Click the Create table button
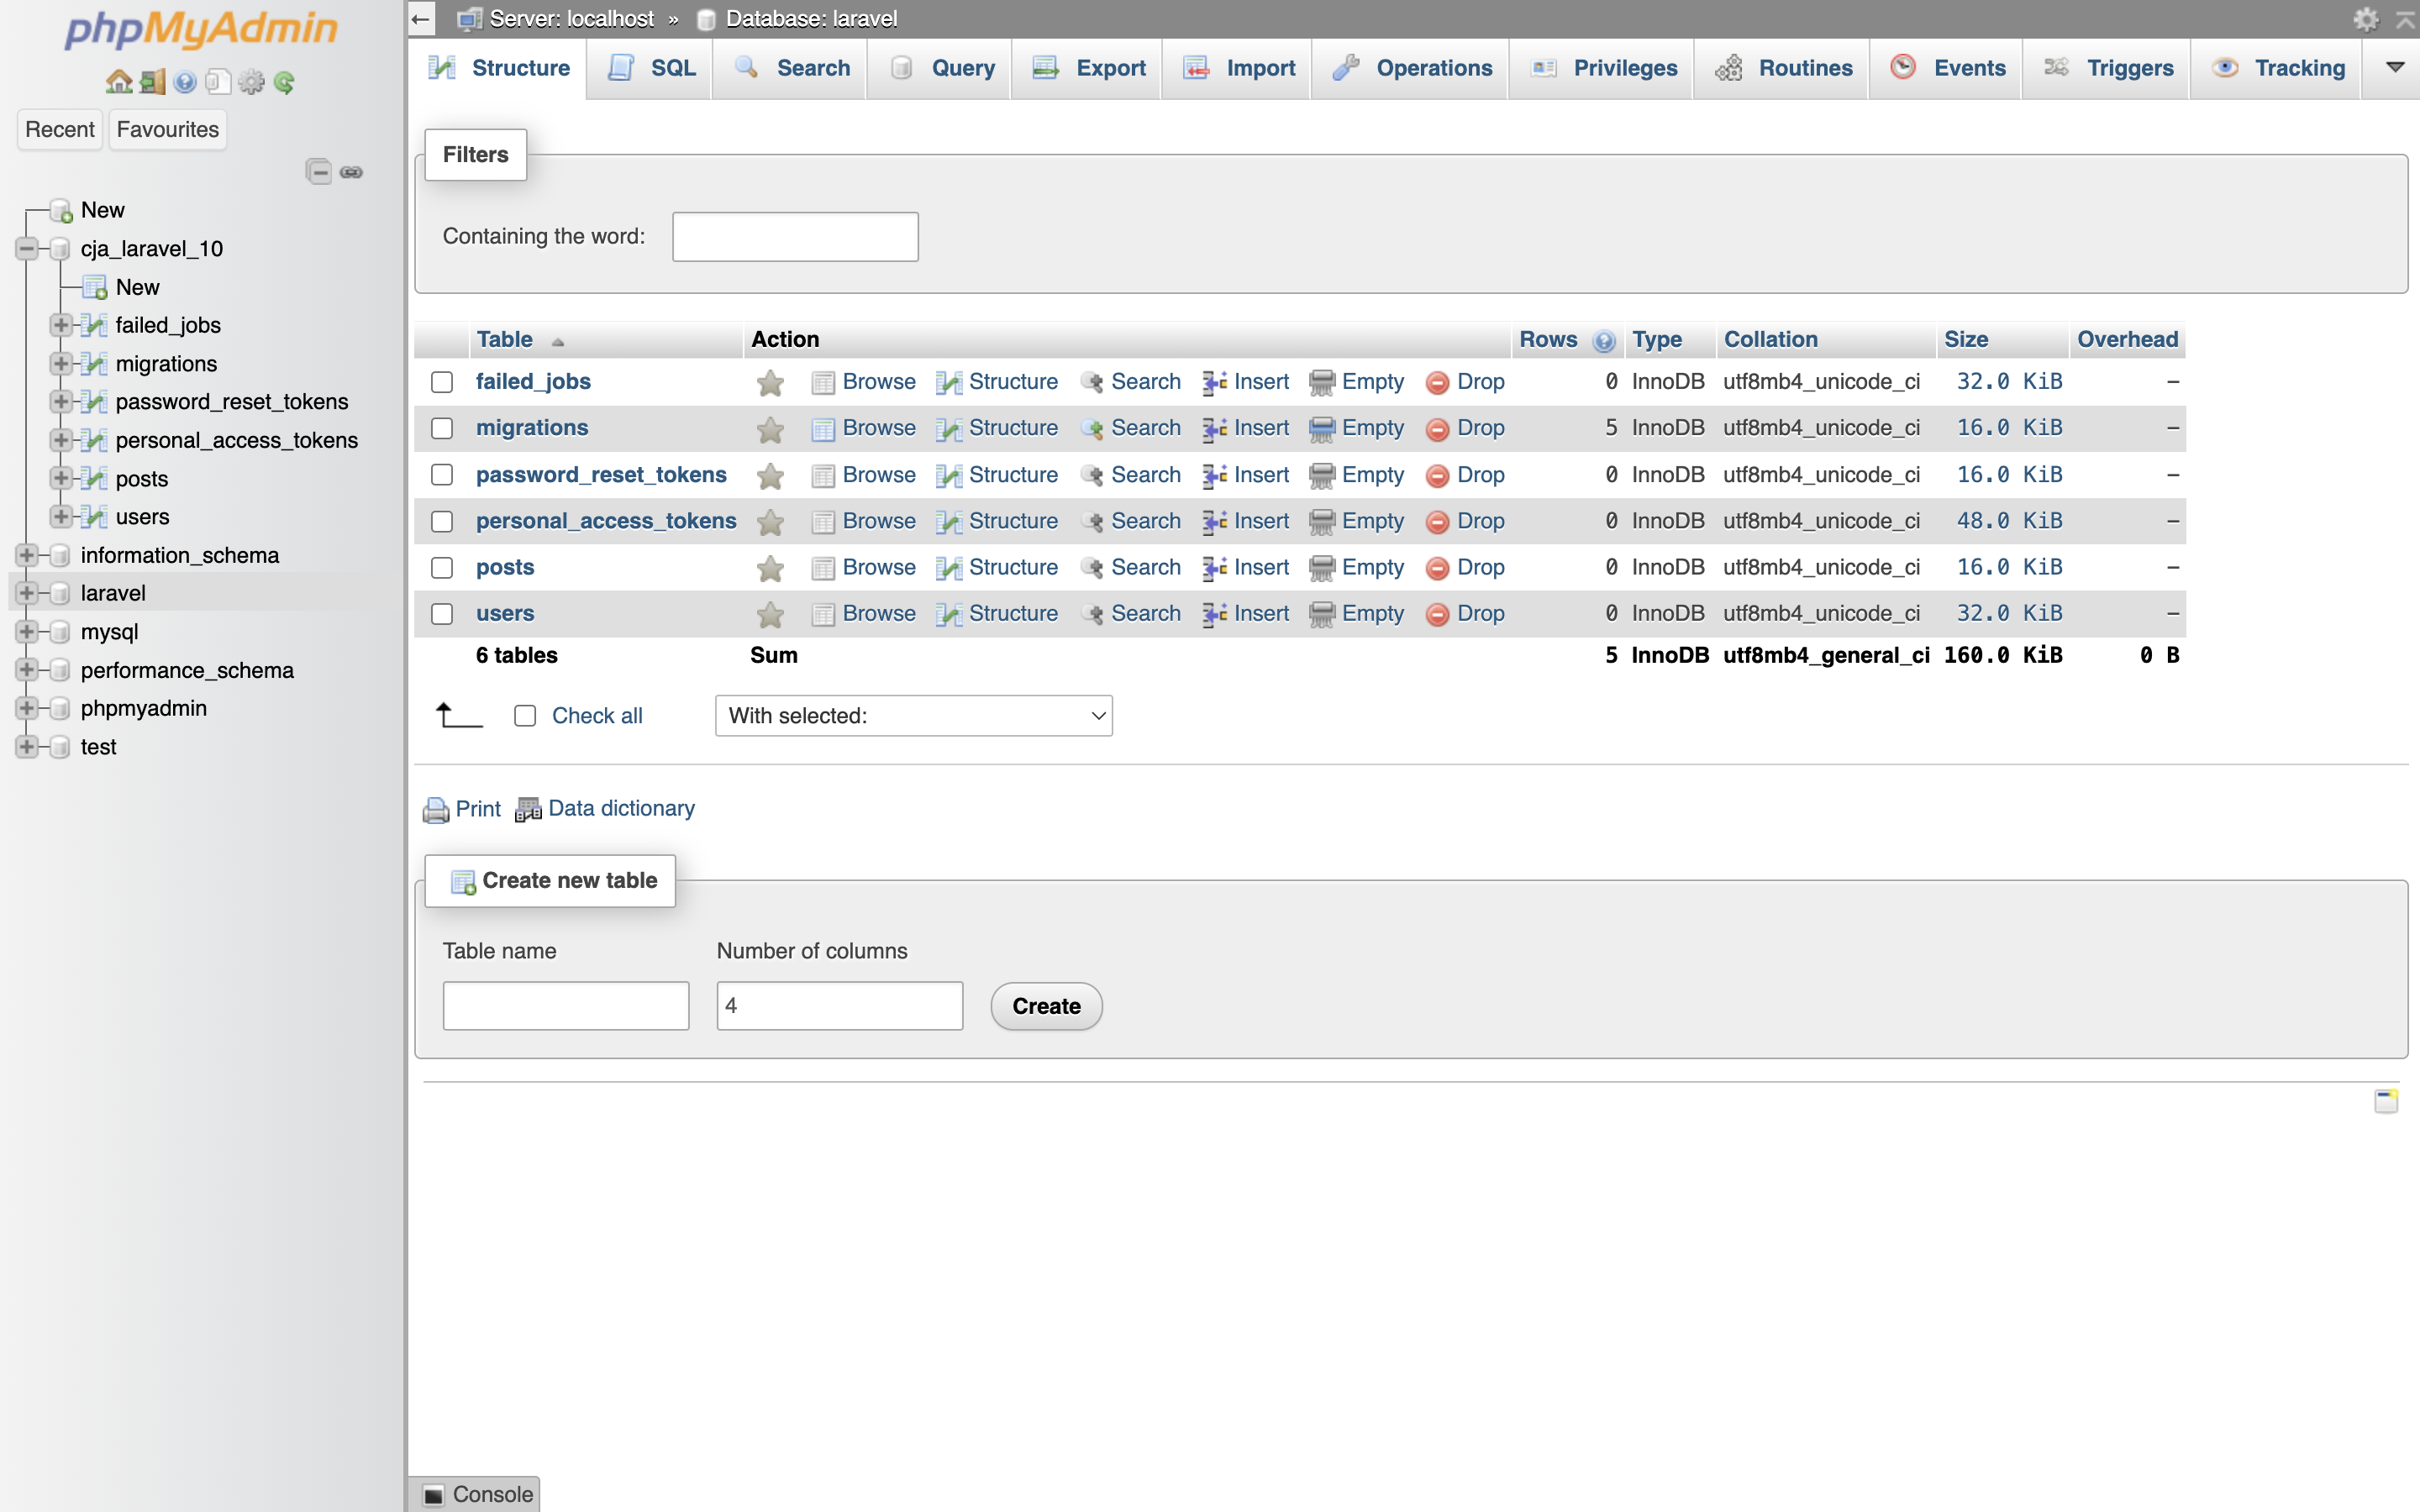Viewport: 2420px width, 1512px height. coord(1046,1006)
